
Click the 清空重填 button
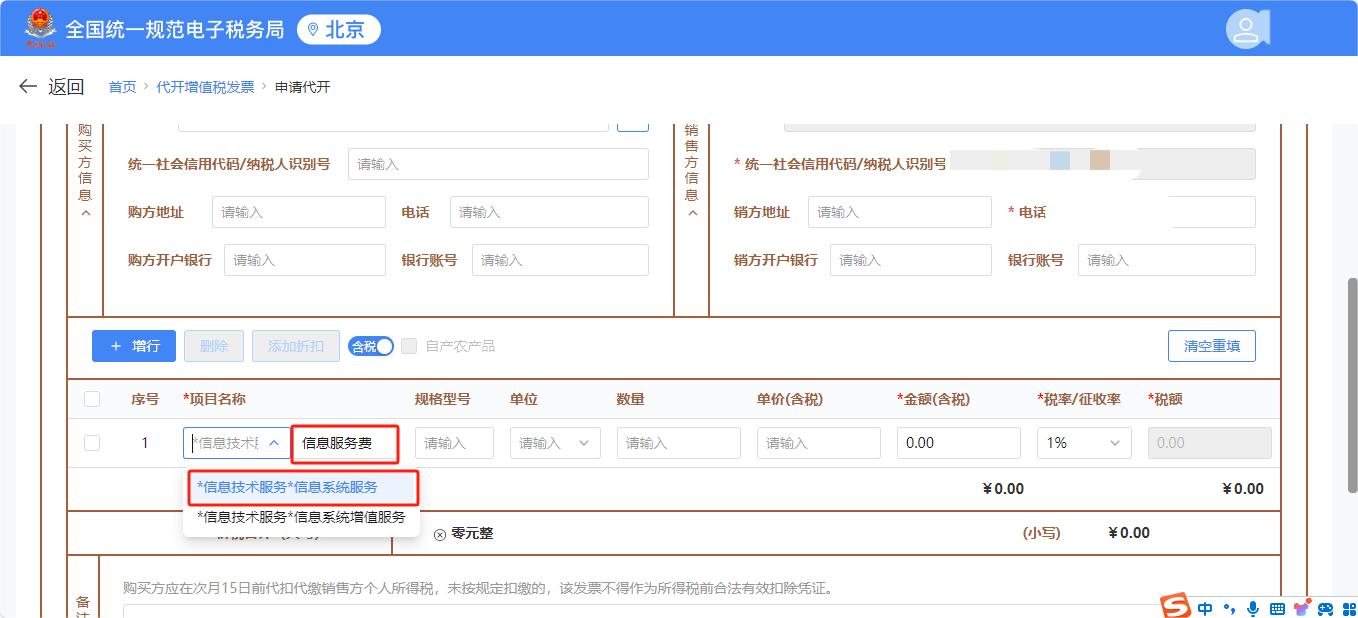pos(1211,346)
